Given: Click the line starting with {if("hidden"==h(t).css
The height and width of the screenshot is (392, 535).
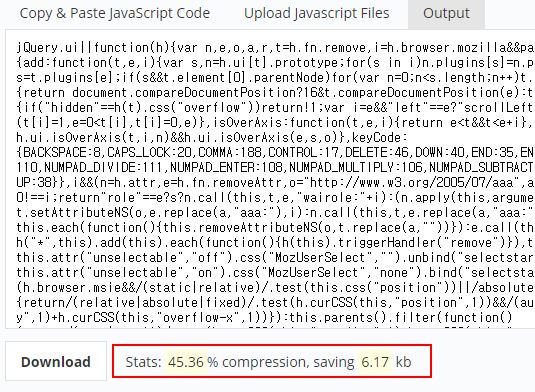Looking at the screenshot, I should tap(275, 108).
